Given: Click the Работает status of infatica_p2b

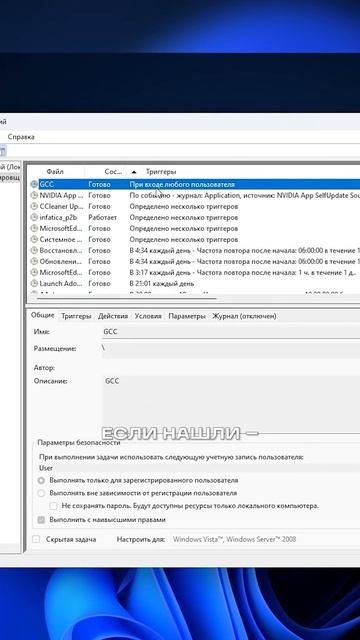Looking at the screenshot, I should 102,218.
